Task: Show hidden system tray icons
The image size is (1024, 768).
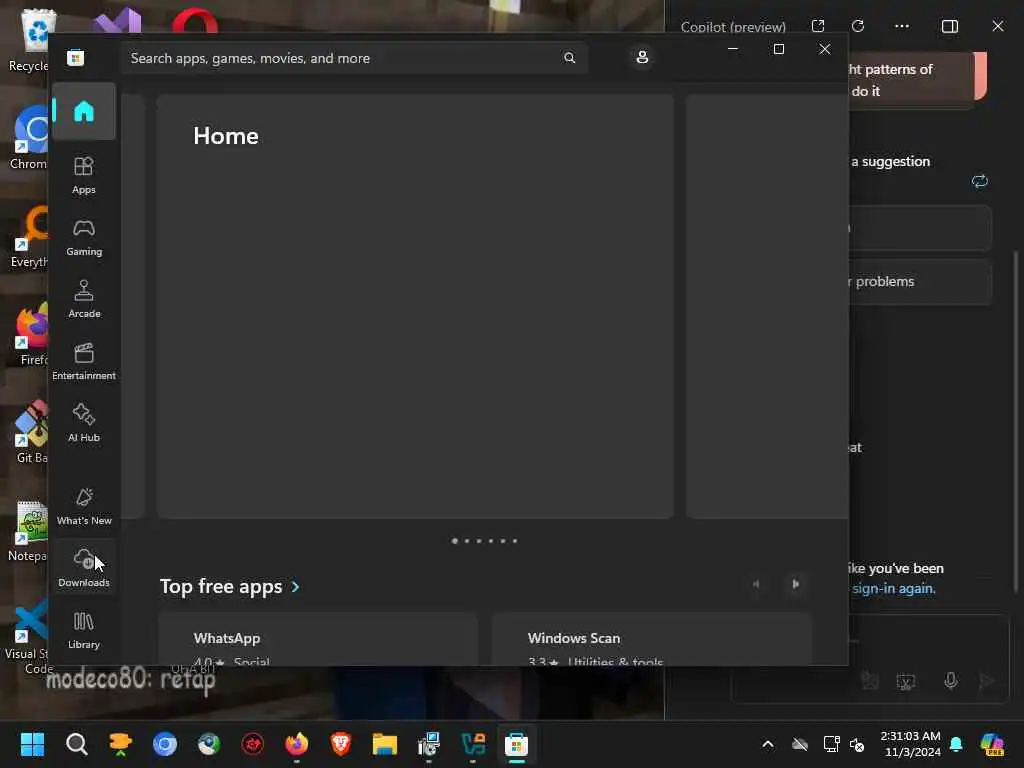Action: pyautogui.click(x=768, y=744)
